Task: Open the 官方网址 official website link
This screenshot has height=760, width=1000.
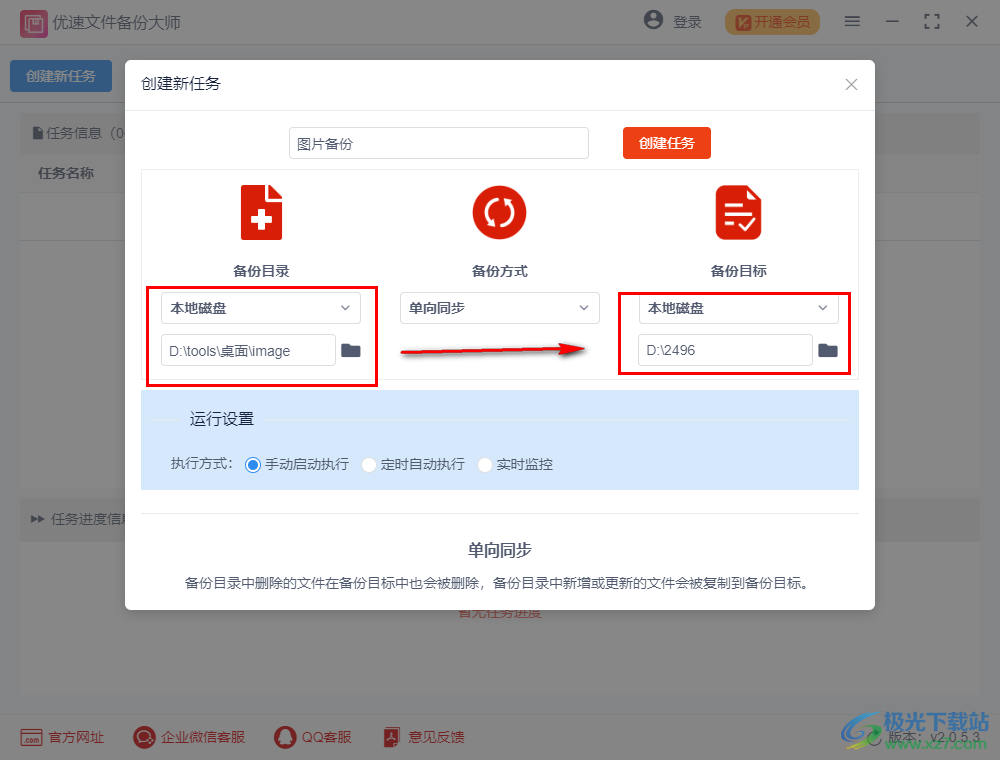Action: click(x=62, y=737)
